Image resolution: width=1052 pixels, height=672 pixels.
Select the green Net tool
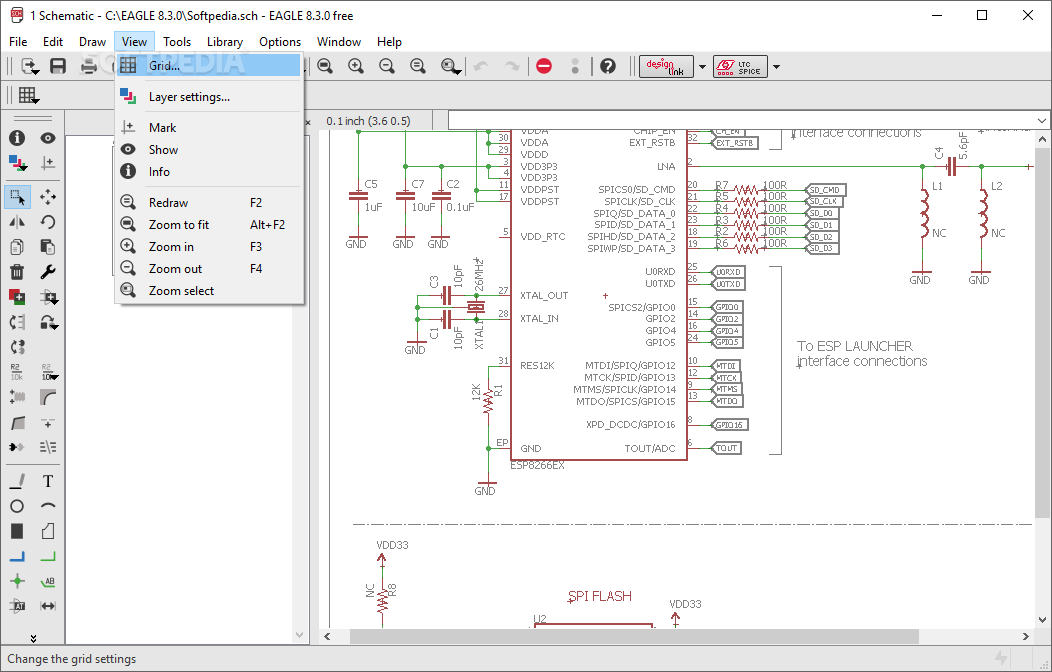(x=48, y=556)
